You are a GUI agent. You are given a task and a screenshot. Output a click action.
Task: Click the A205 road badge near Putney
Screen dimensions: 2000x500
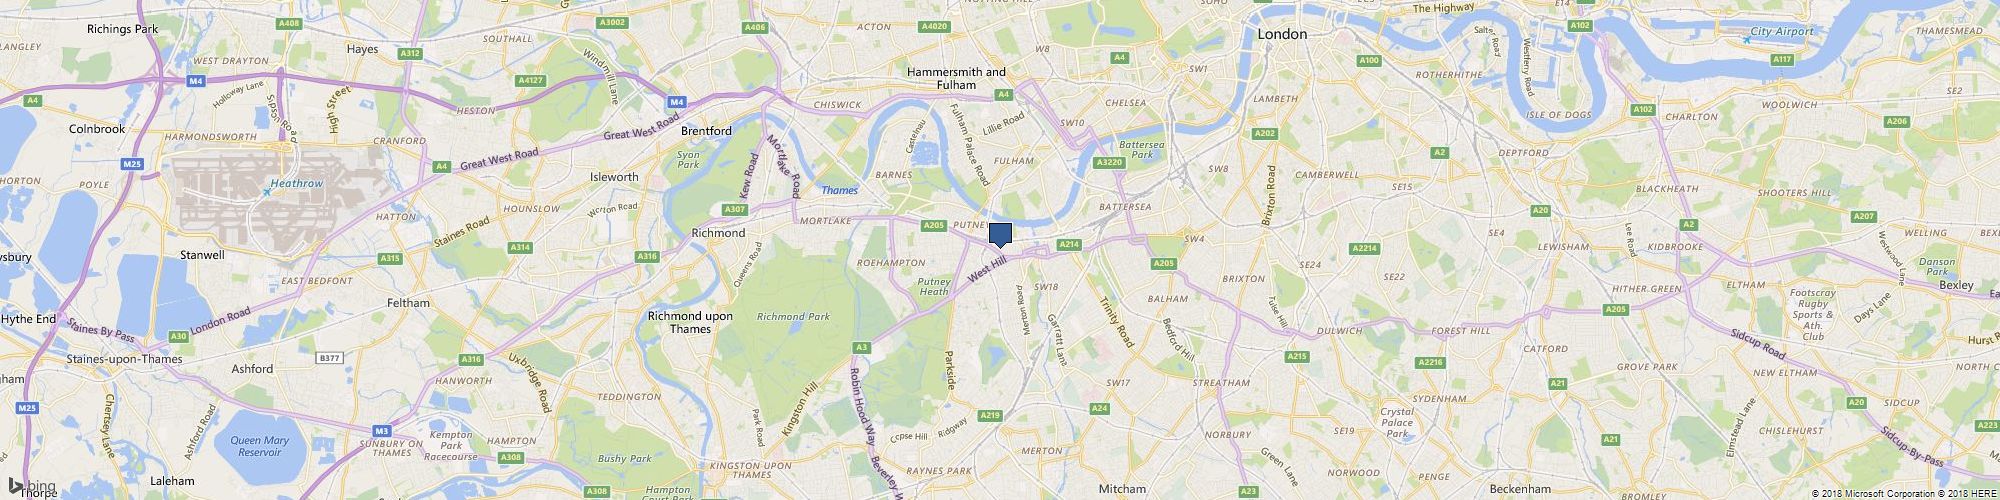tap(933, 226)
